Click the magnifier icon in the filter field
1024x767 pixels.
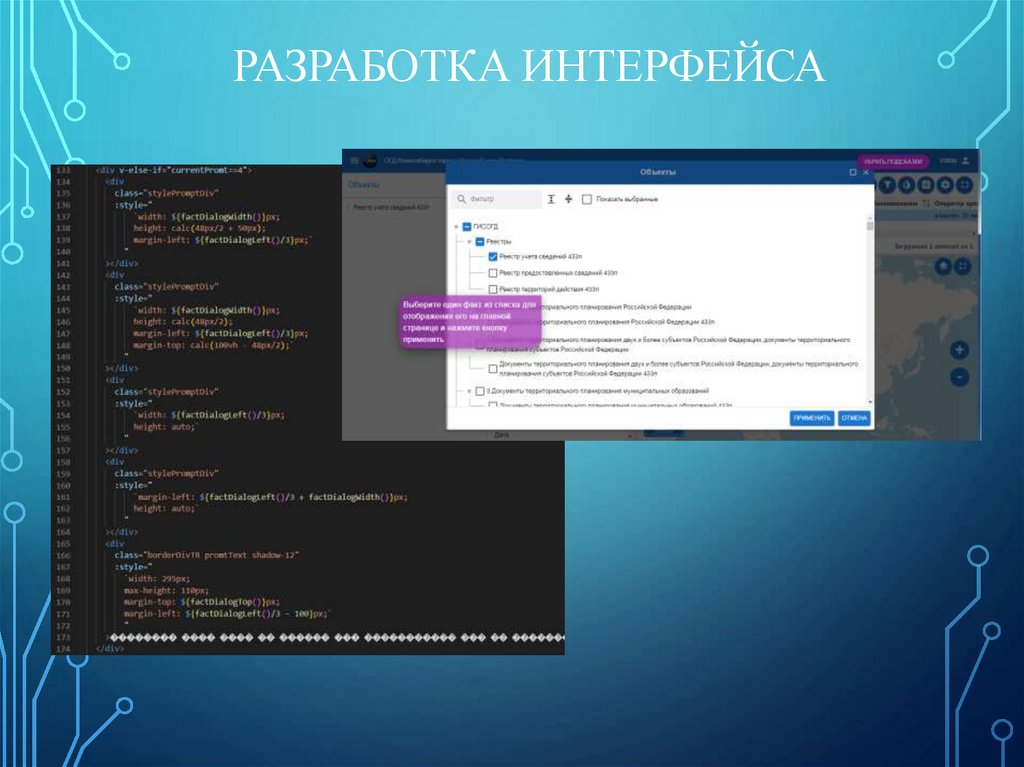[462, 199]
